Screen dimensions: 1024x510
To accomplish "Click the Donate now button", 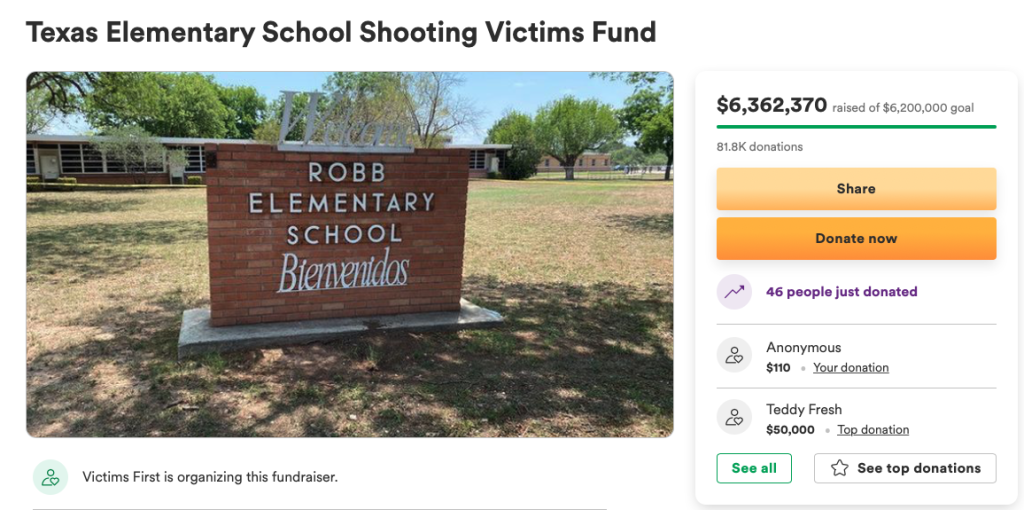I will point(856,238).
